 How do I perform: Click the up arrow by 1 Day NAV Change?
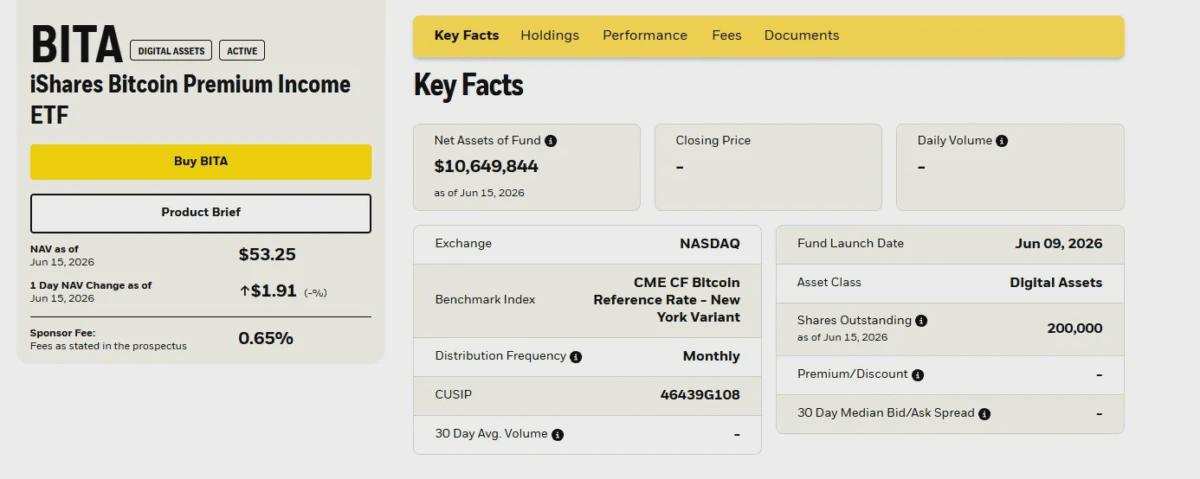(x=244, y=291)
